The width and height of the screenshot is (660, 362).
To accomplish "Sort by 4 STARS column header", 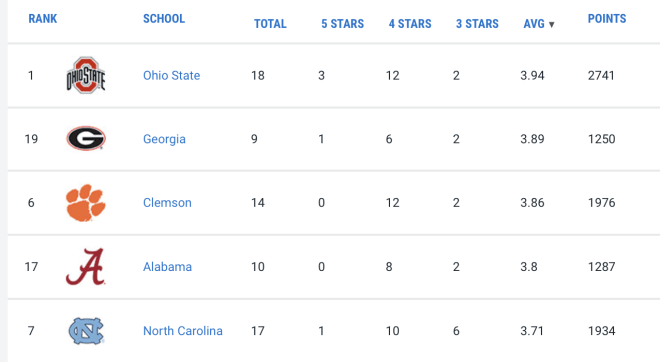I will (410, 24).
